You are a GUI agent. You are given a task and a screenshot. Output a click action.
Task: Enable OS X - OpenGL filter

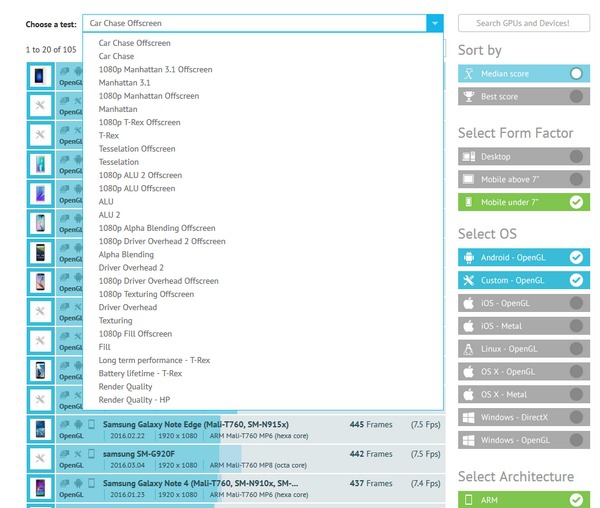click(523, 371)
